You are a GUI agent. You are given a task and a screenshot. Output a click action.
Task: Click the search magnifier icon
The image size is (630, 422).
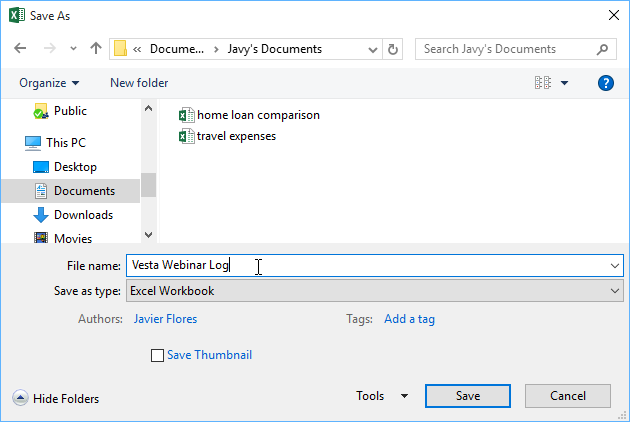603,49
